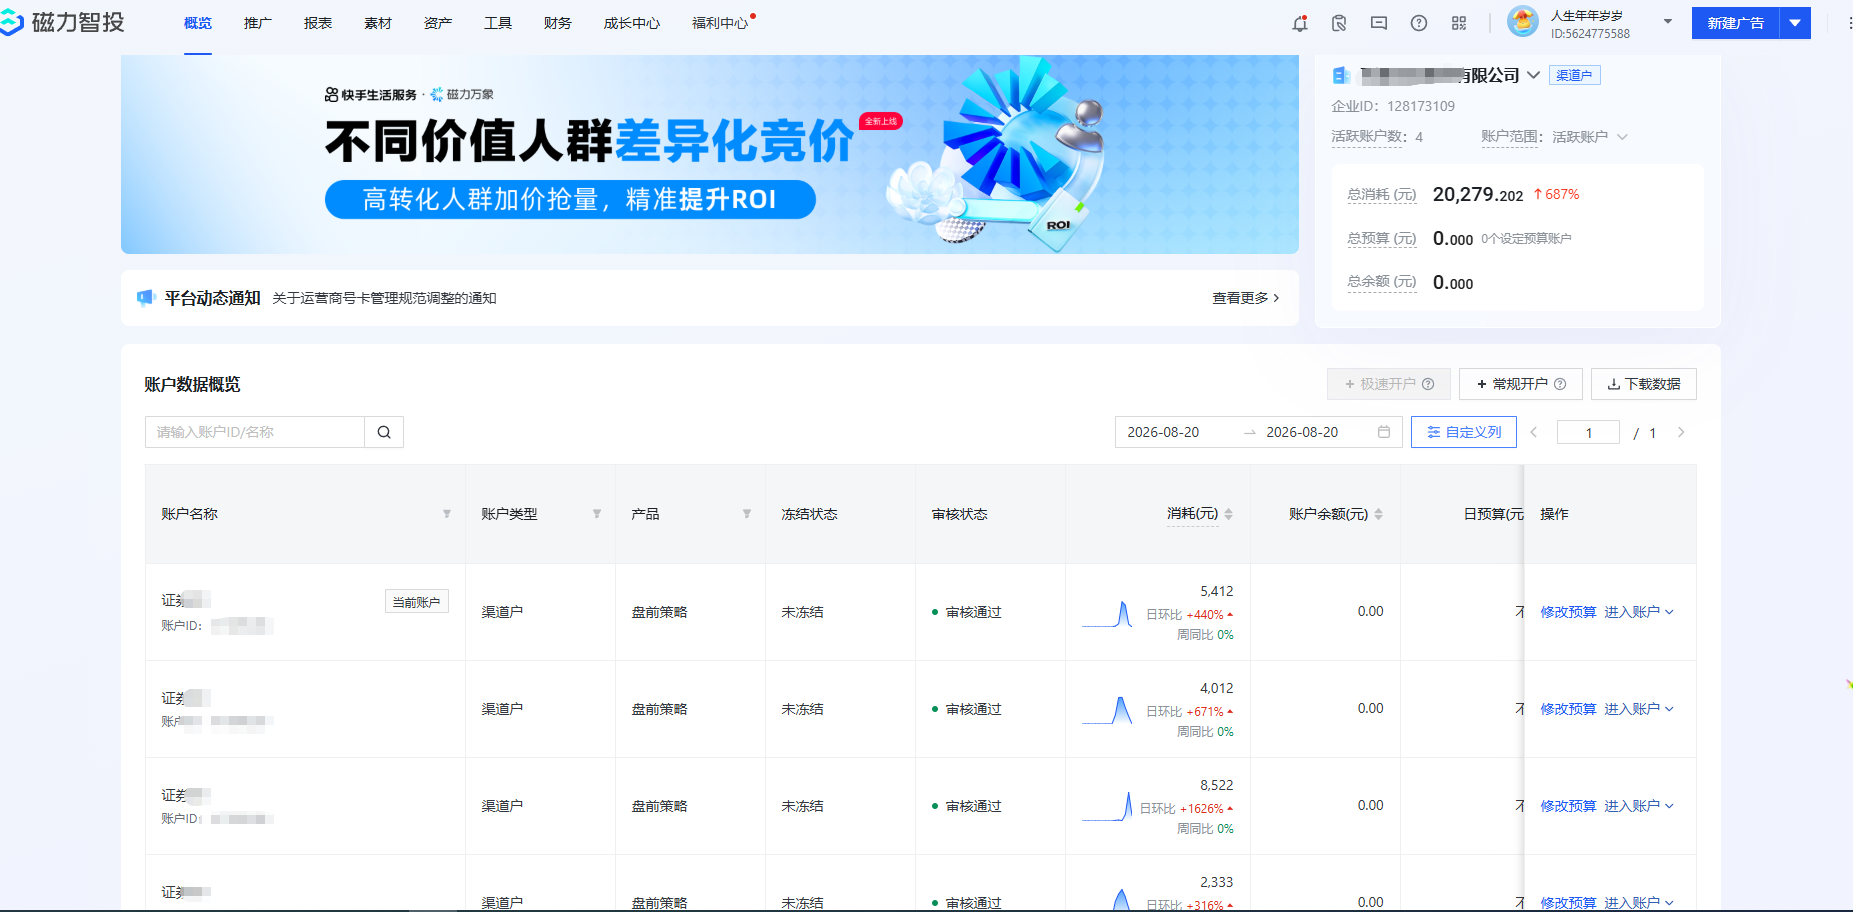1853x912 pixels.
Task: Click the 渠道户 tag beside company name
Action: tap(1574, 75)
